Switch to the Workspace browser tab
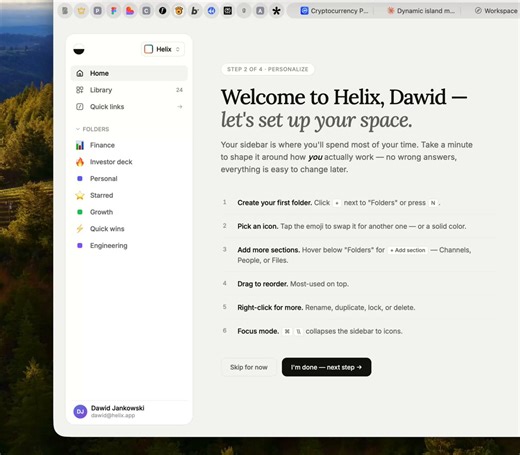 pyautogui.click(x=496, y=11)
